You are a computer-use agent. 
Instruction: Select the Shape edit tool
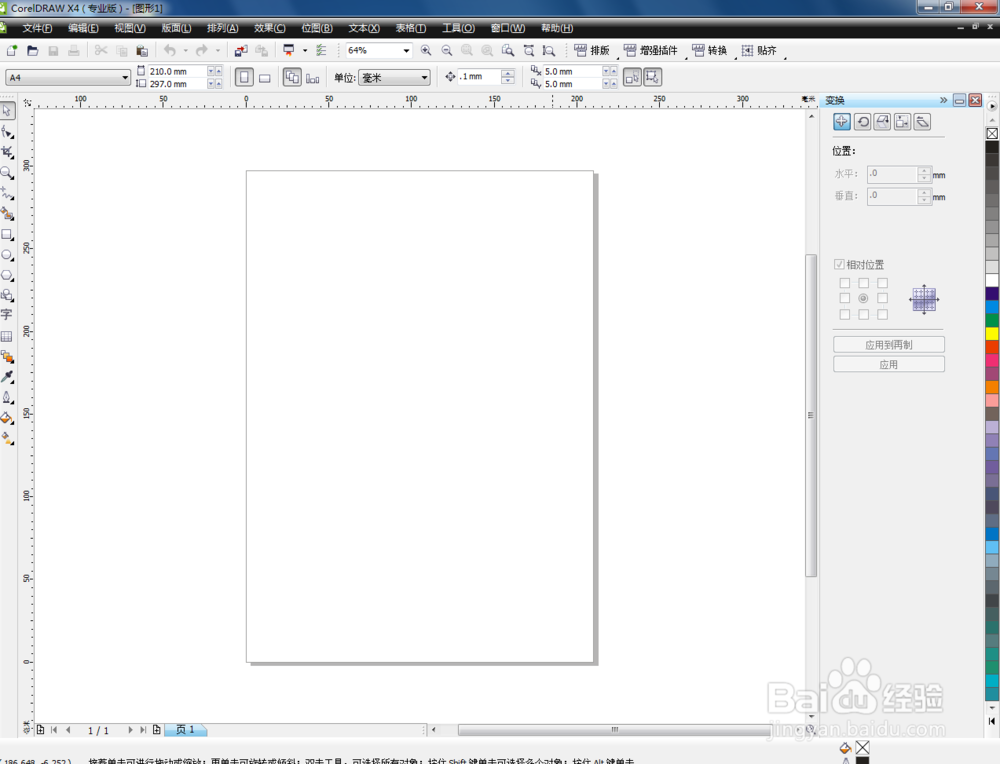(x=7, y=132)
